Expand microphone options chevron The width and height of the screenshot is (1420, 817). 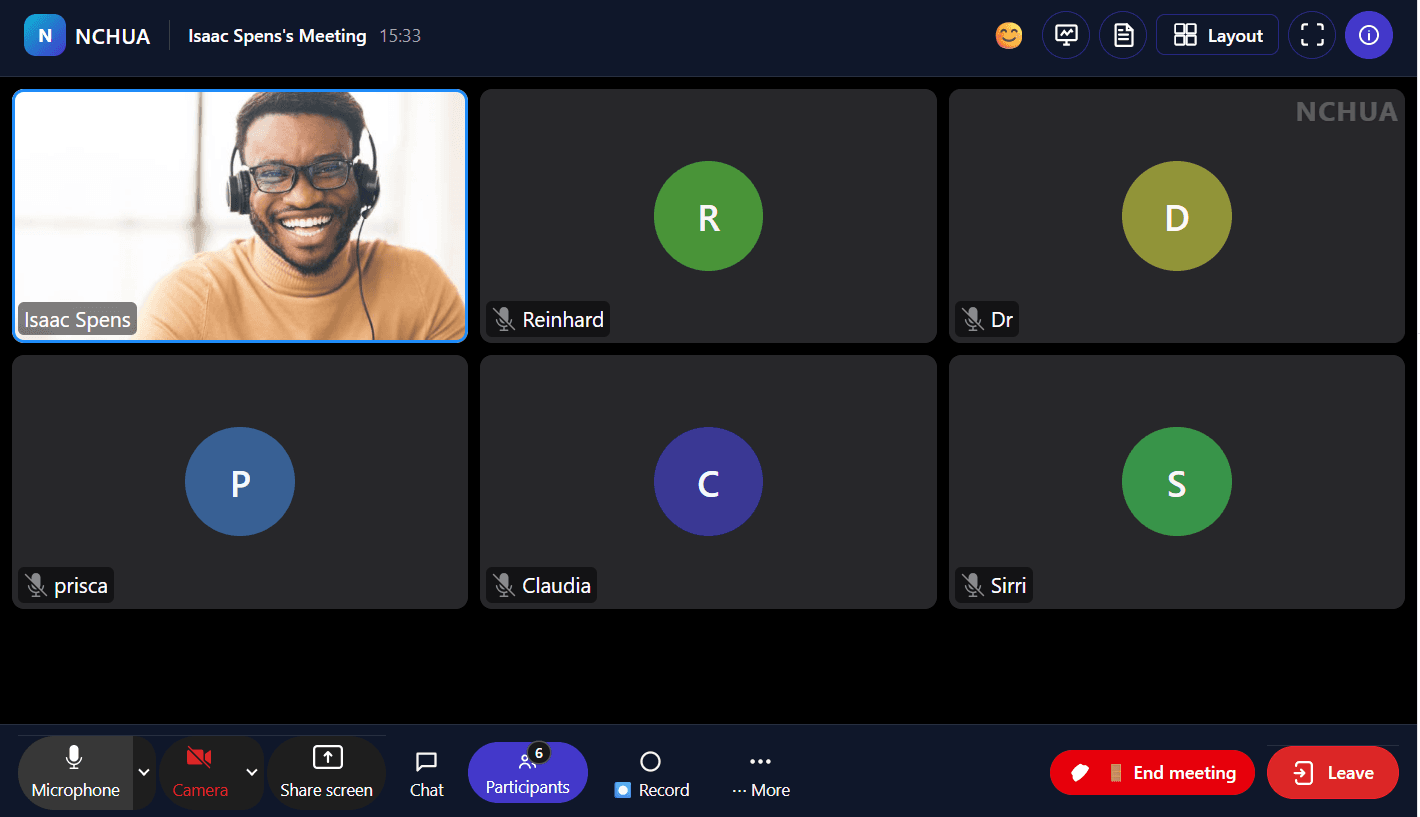pyautogui.click(x=144, y=773)
